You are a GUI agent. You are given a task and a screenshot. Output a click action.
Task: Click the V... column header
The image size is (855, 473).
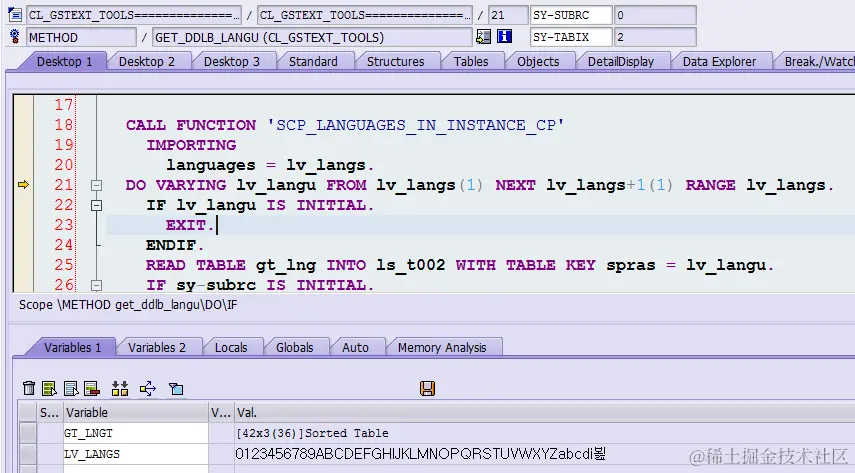221,412
